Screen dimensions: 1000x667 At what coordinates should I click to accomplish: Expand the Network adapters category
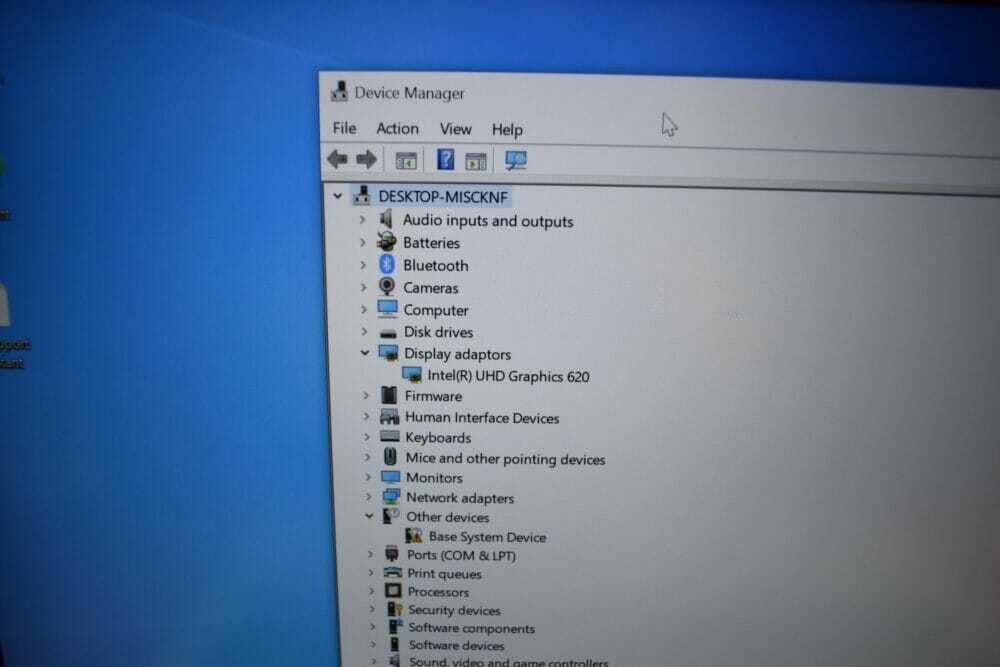(368, 497)
